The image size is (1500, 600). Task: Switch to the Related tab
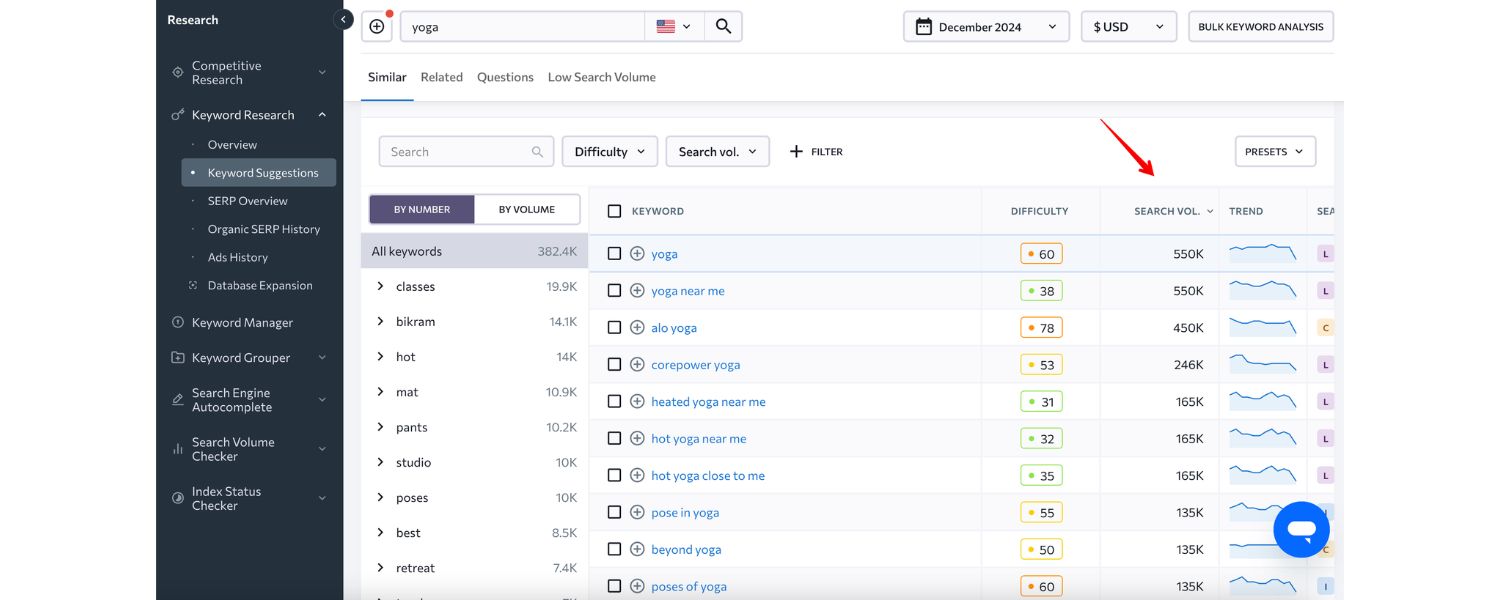[x=441, y=77]
